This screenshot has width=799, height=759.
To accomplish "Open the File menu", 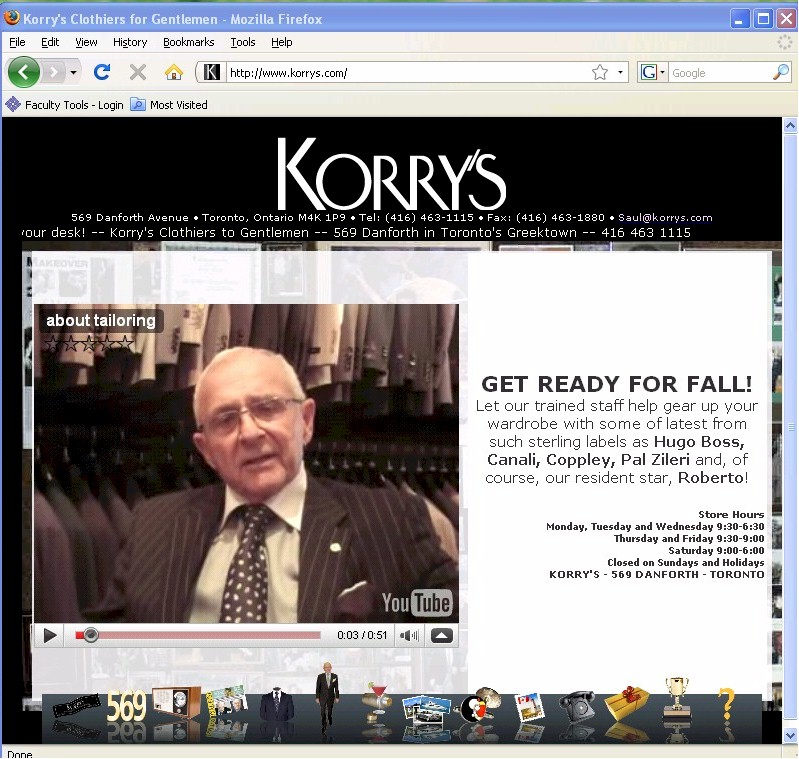I will click(17, 42).
